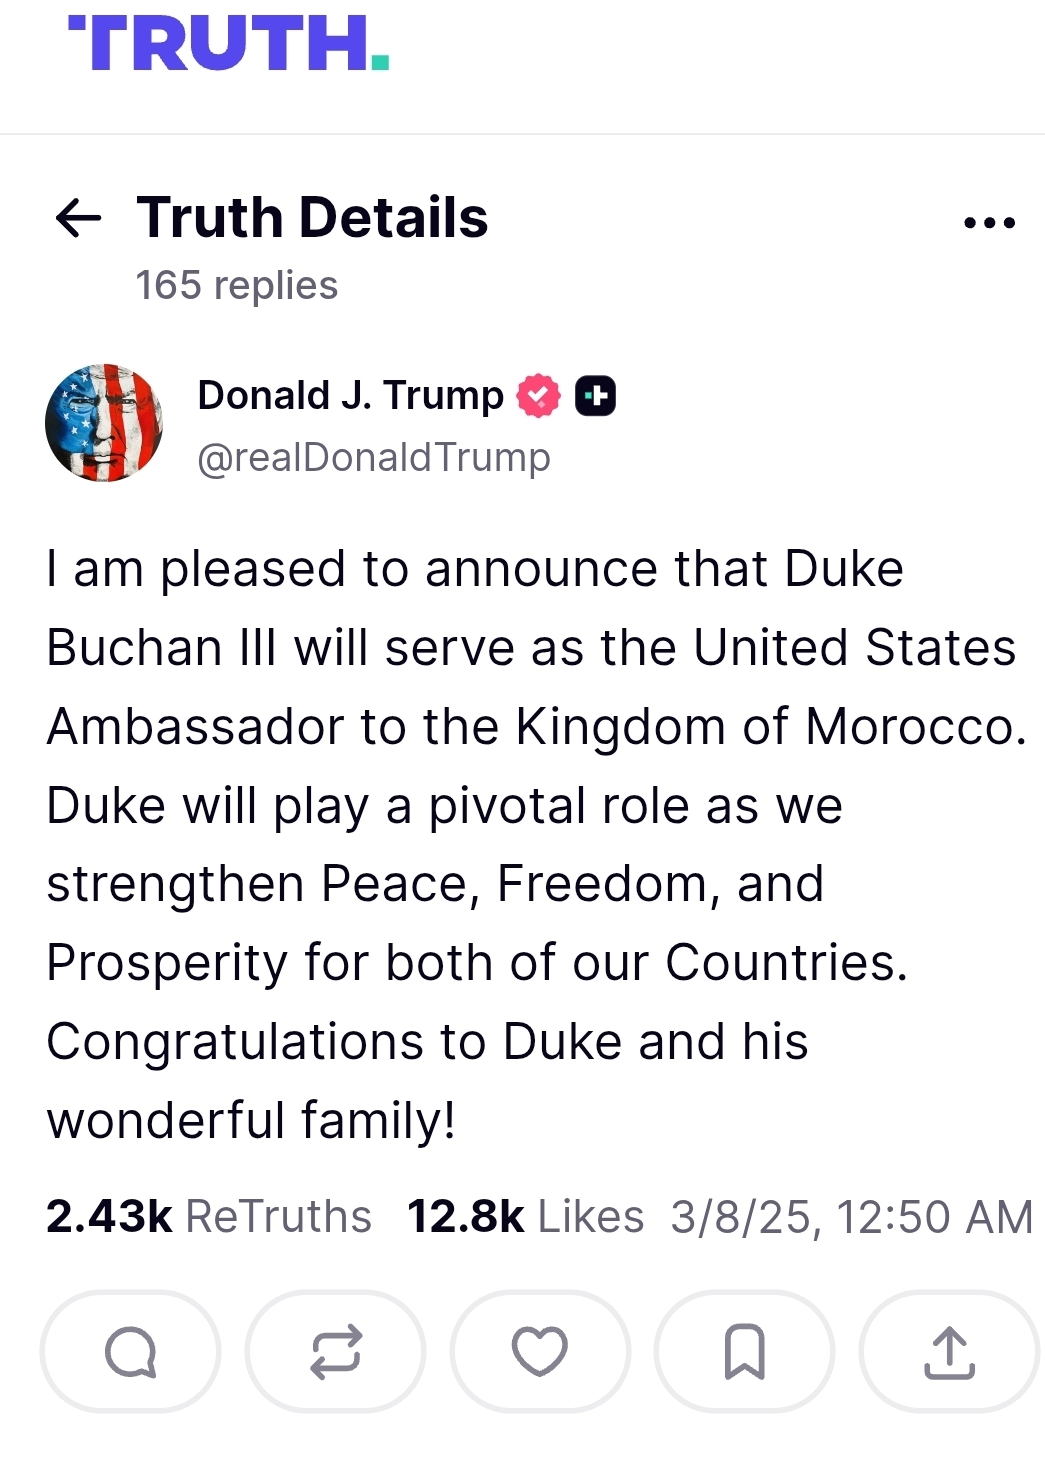View the 2.43k ReTruths list
The height and width of the screenshot is (1458, 1045).
coord(209,1217)
